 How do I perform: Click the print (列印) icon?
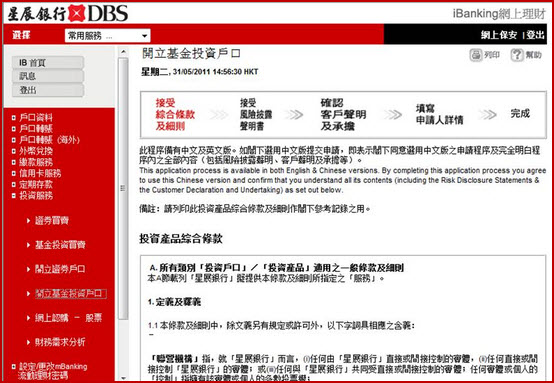[x=476, y=55]
